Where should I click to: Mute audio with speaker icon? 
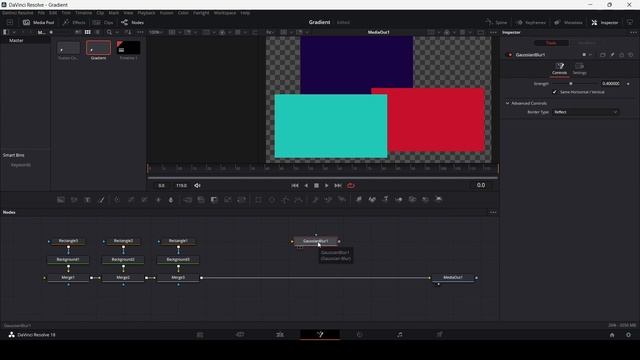197,185
